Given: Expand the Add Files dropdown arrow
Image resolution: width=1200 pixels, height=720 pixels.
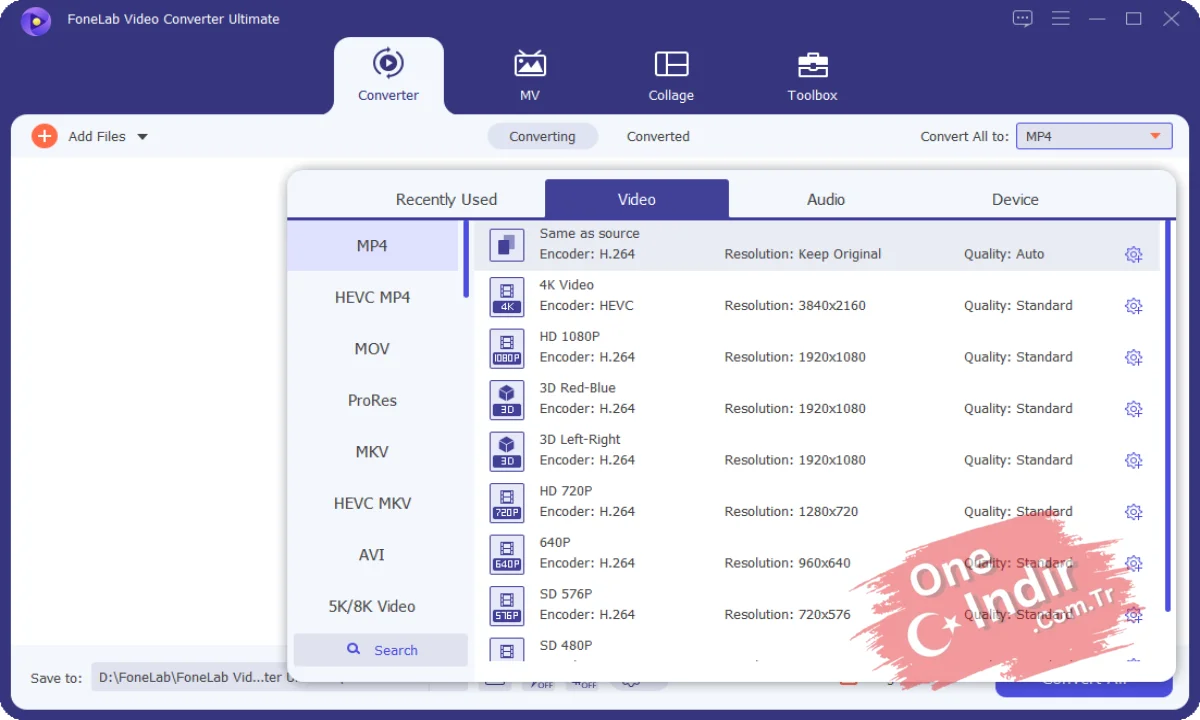Looking at the screenshot, I should [142, 137].
